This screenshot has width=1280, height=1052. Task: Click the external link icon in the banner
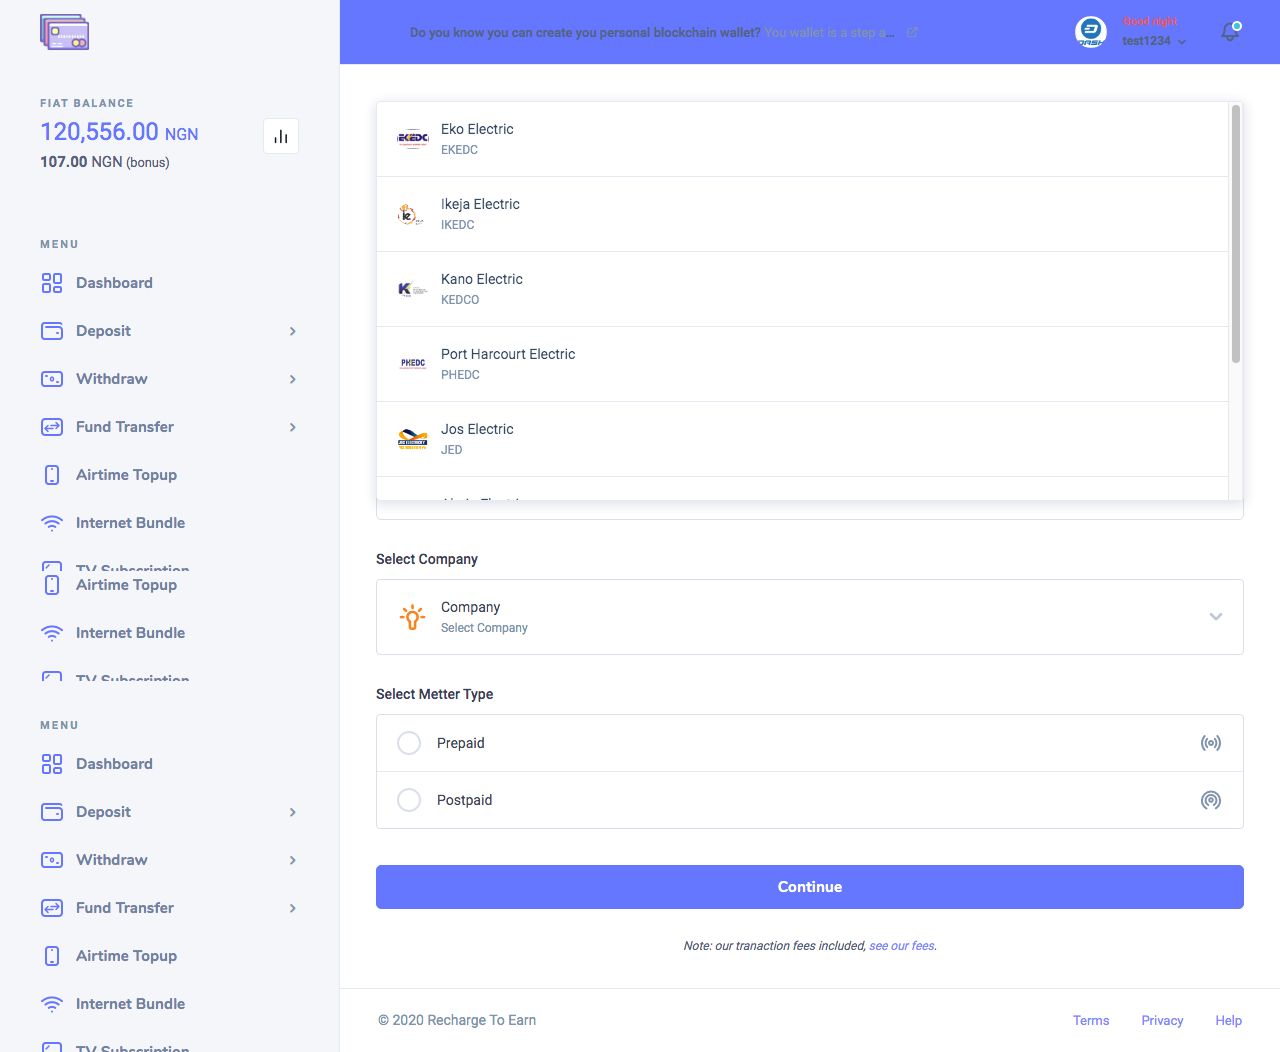(912, 32)
